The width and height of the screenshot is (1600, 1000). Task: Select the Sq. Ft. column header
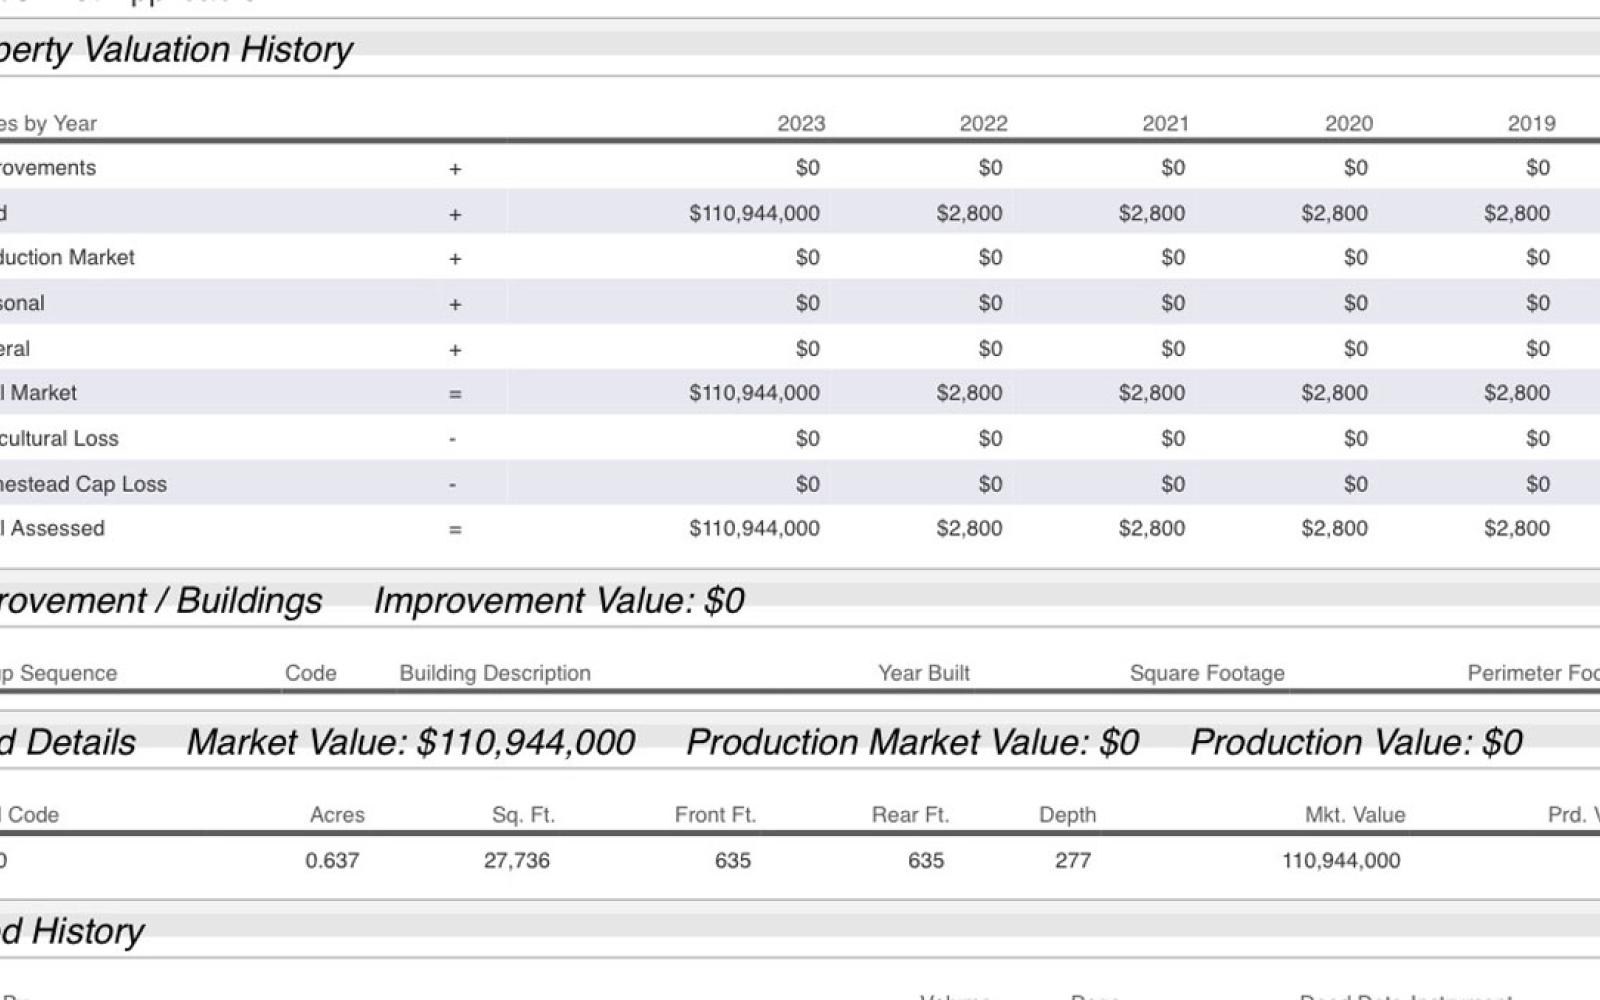[523, 815]
